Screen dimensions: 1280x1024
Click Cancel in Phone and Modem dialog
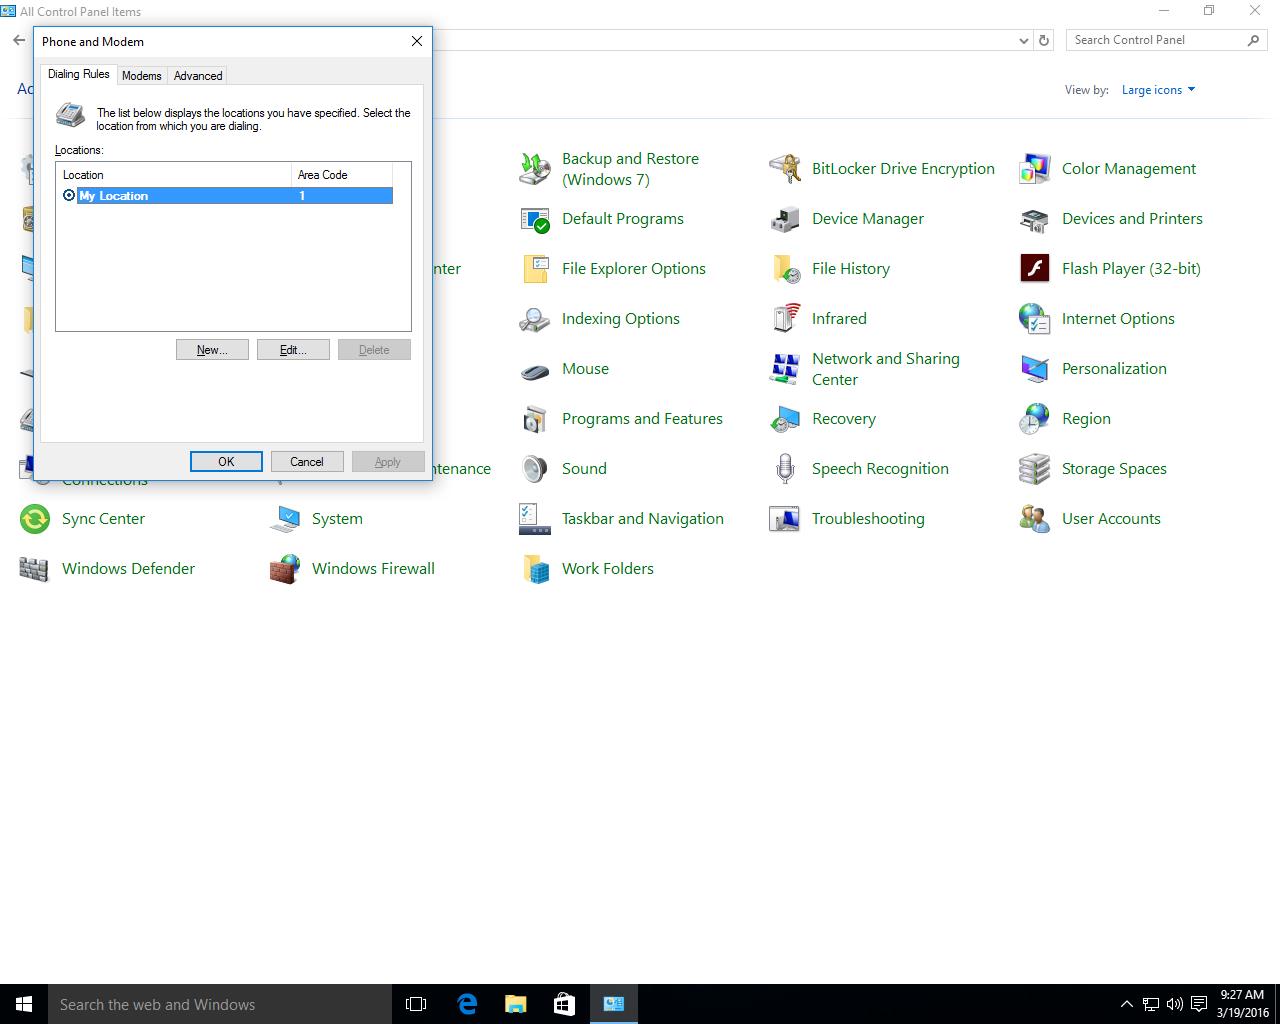pos(307,461)
